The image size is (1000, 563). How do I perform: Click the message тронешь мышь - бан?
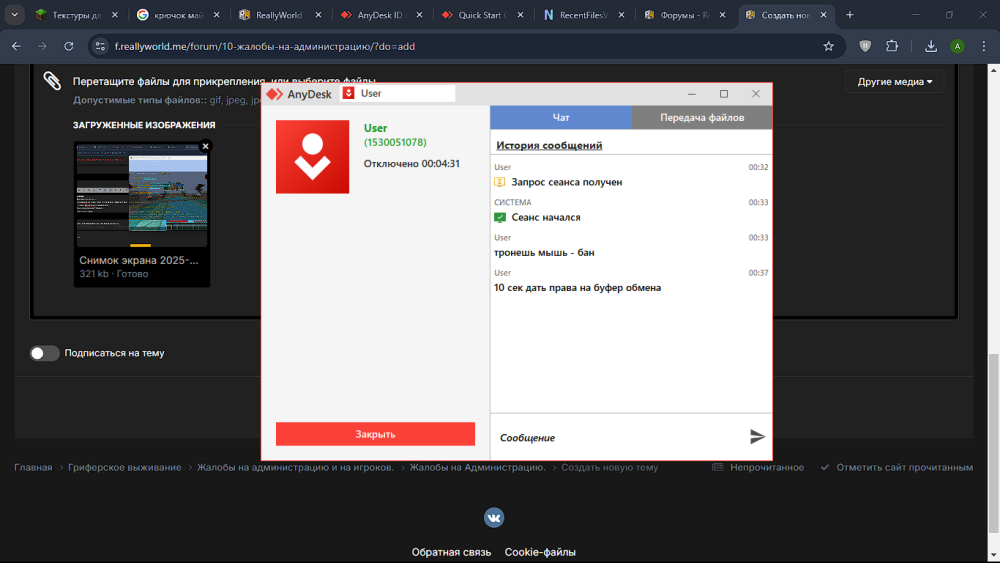pos(544,252)
